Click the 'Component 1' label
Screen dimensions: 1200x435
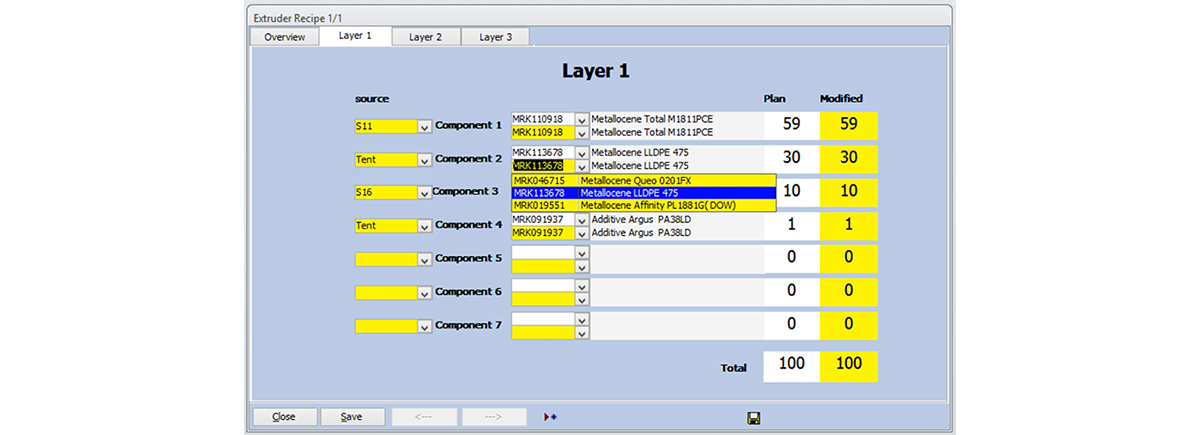click(468, 126)
